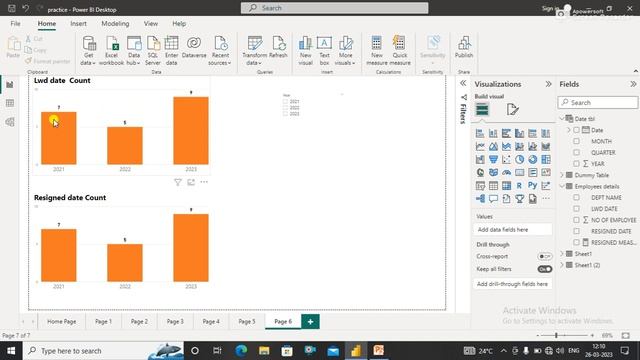This screenshot has height=360, width=640.
Task: Open the File menu
Action: click(16, 24)
